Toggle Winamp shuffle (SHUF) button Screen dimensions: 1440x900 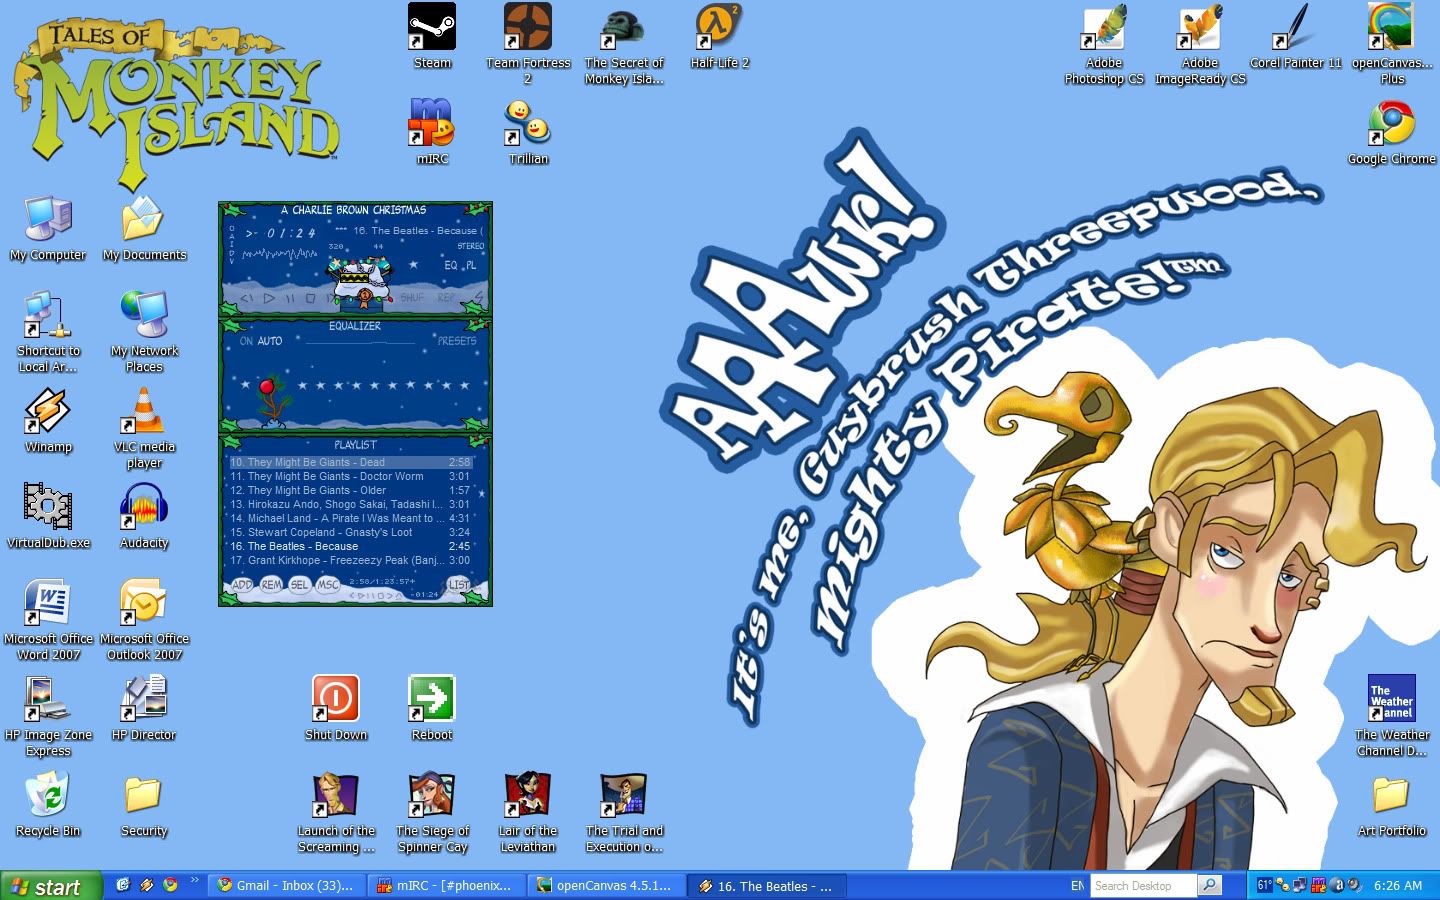coord(412,298)
